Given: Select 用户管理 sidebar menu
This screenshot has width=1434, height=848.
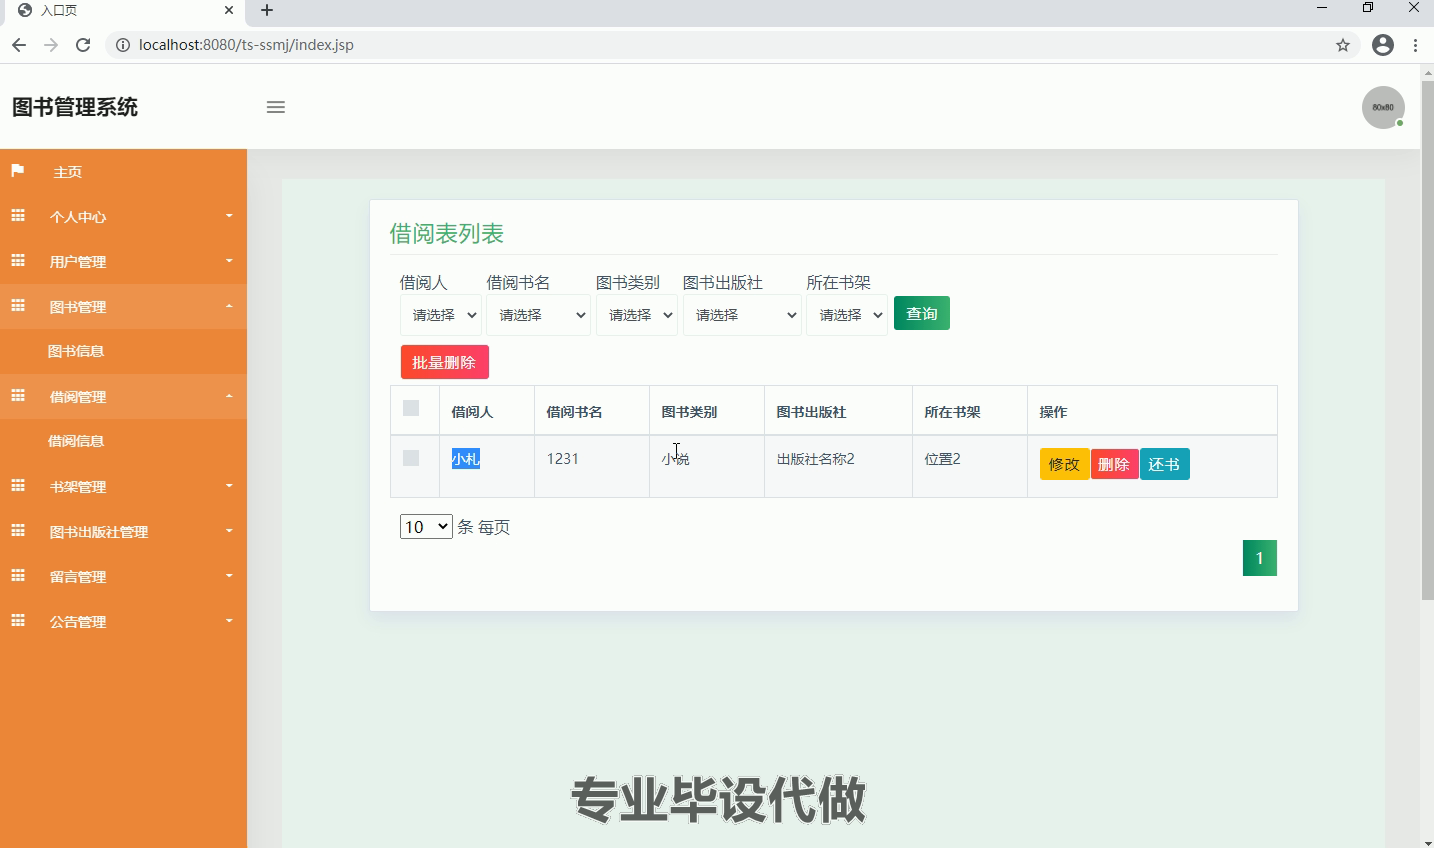Looking at the screenshot, I should click(78, 262).
